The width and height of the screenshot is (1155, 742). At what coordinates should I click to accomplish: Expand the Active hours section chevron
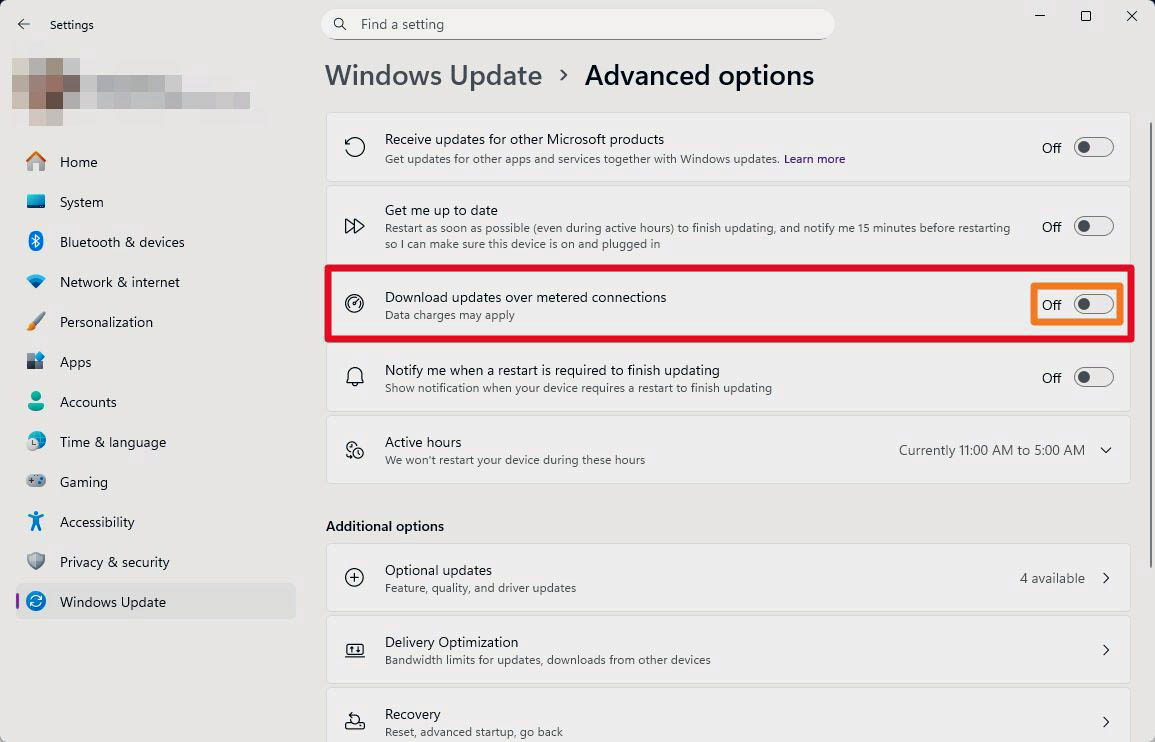pyautogui.click(x=1106, y=451)
